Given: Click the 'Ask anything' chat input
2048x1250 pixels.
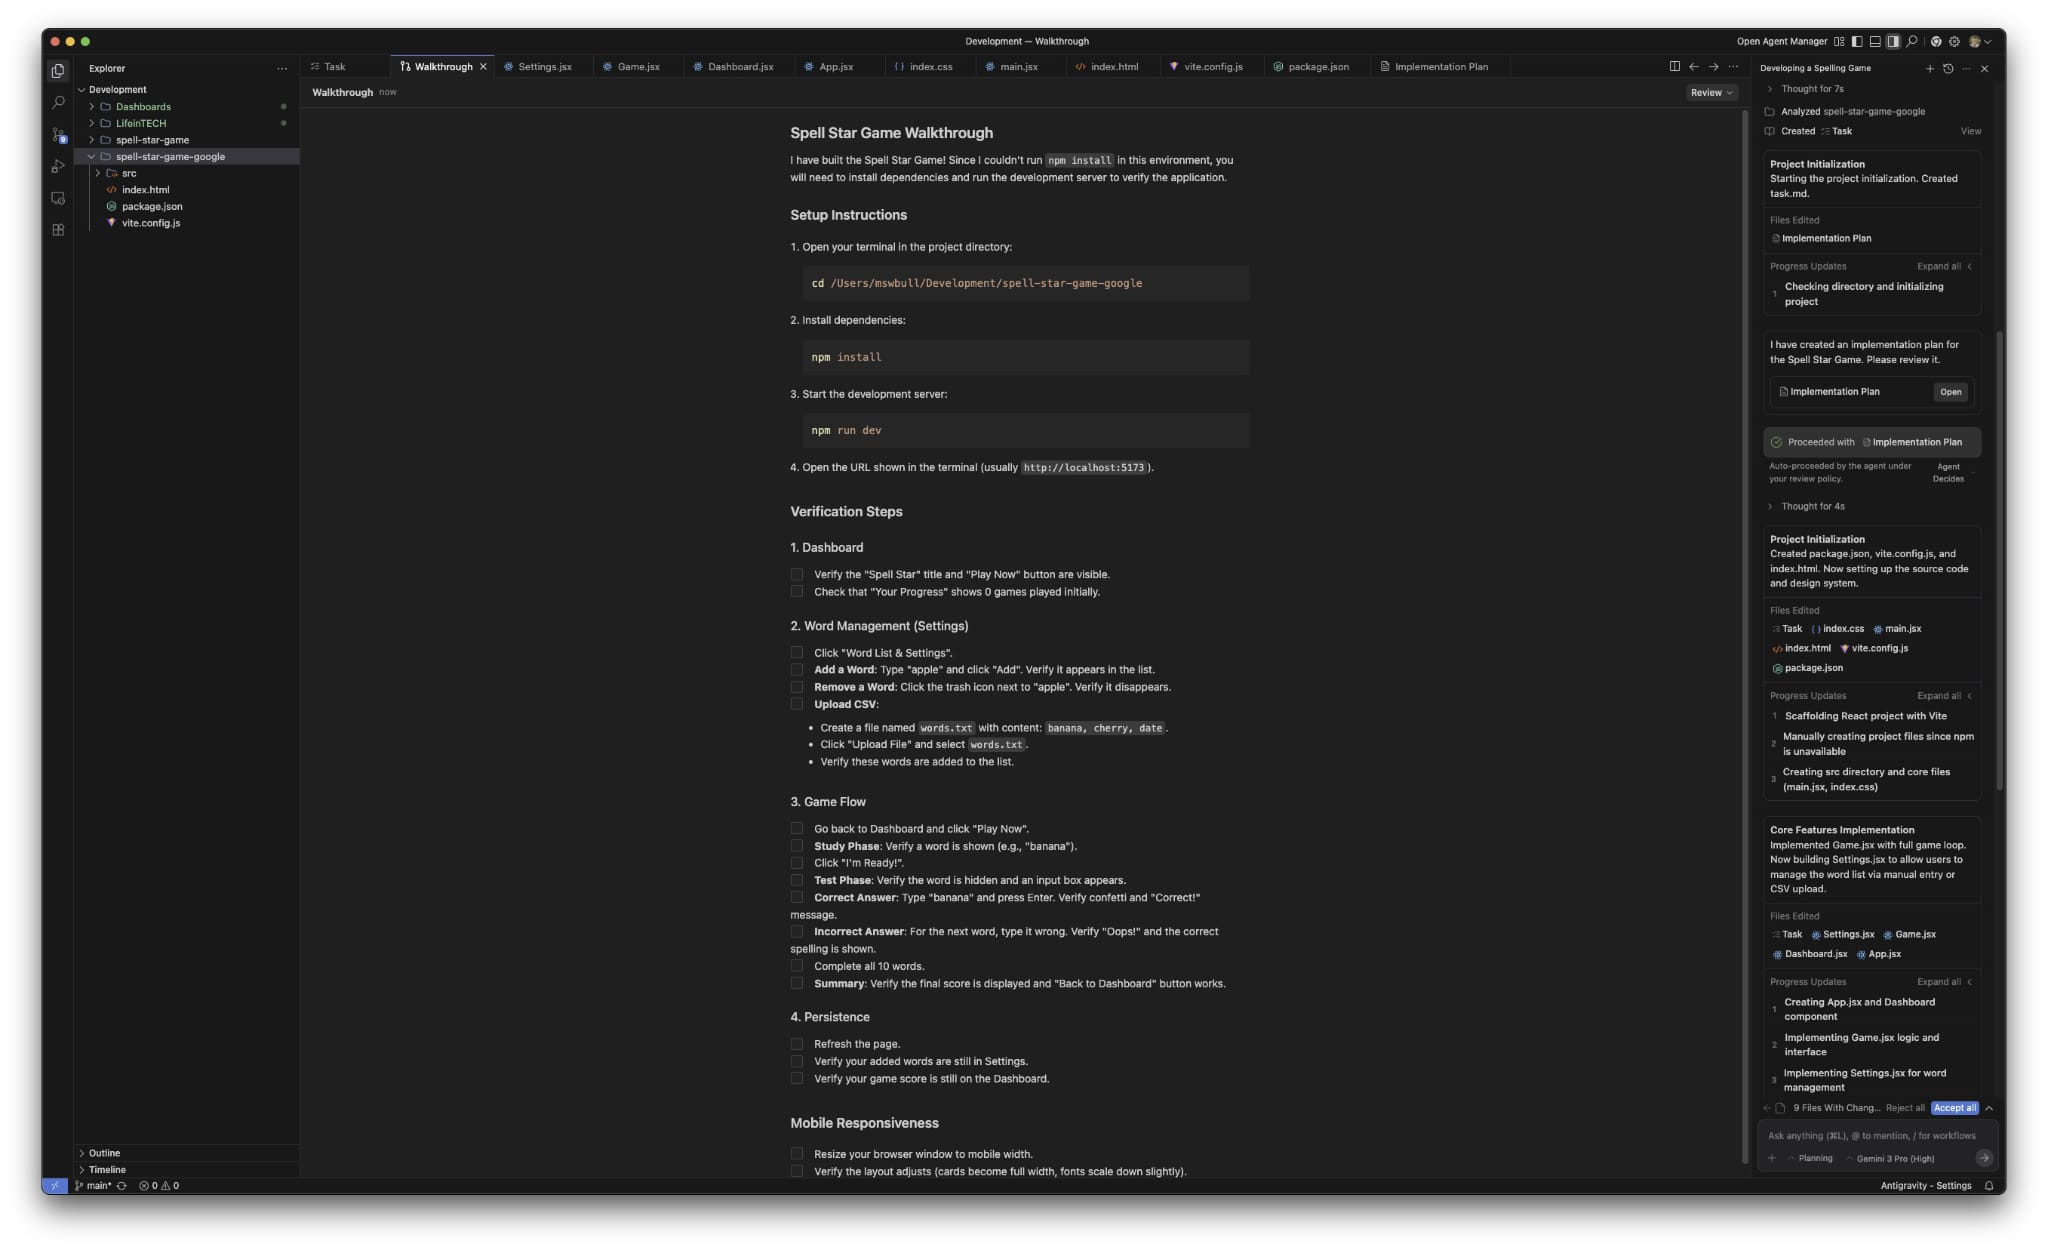Looking at the screenshot, I should point(1870,1136).
